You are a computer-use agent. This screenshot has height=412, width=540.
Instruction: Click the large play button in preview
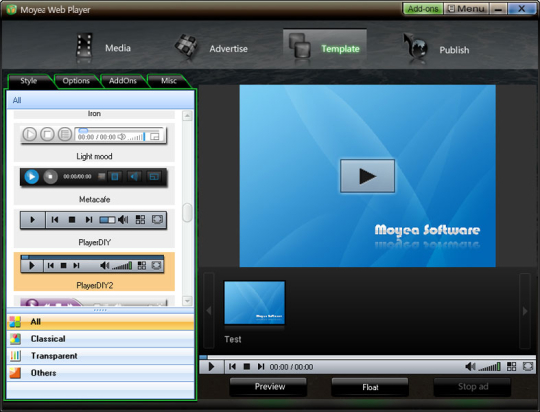[x=367, y=176]
